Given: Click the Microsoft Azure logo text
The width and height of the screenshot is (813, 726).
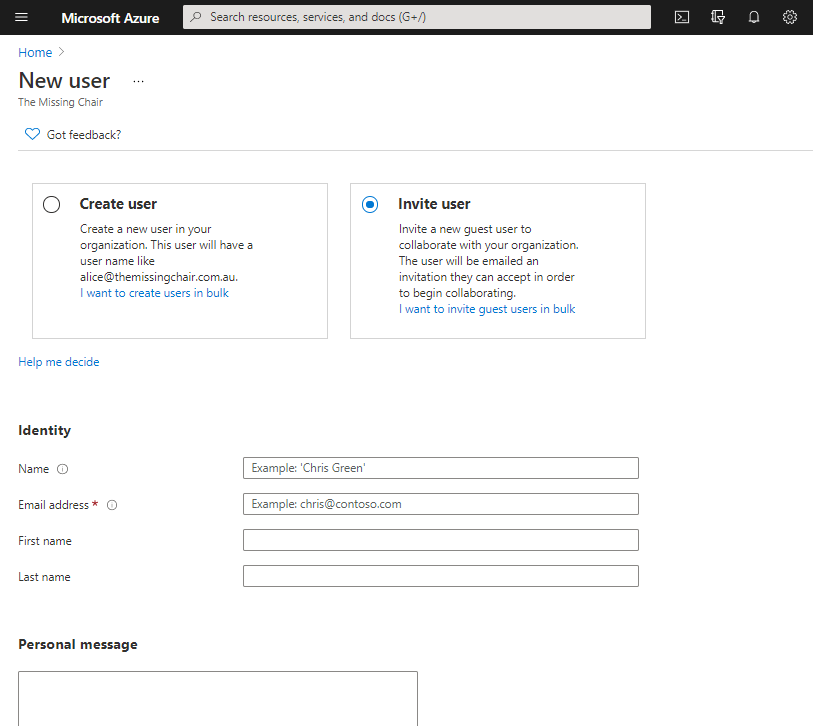Looking at the screenshot, I should tap(110, 18).
